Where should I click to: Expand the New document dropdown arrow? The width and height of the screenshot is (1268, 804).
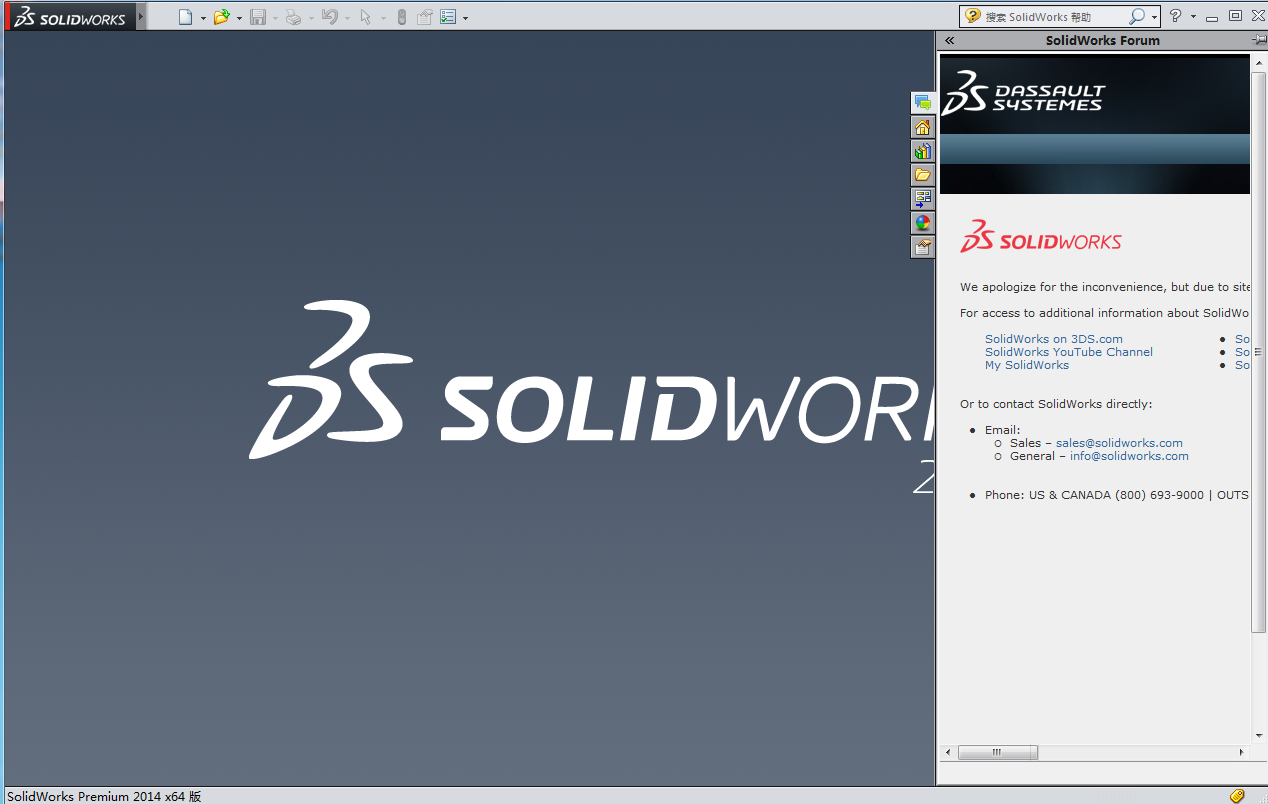(x=203, y=18)
